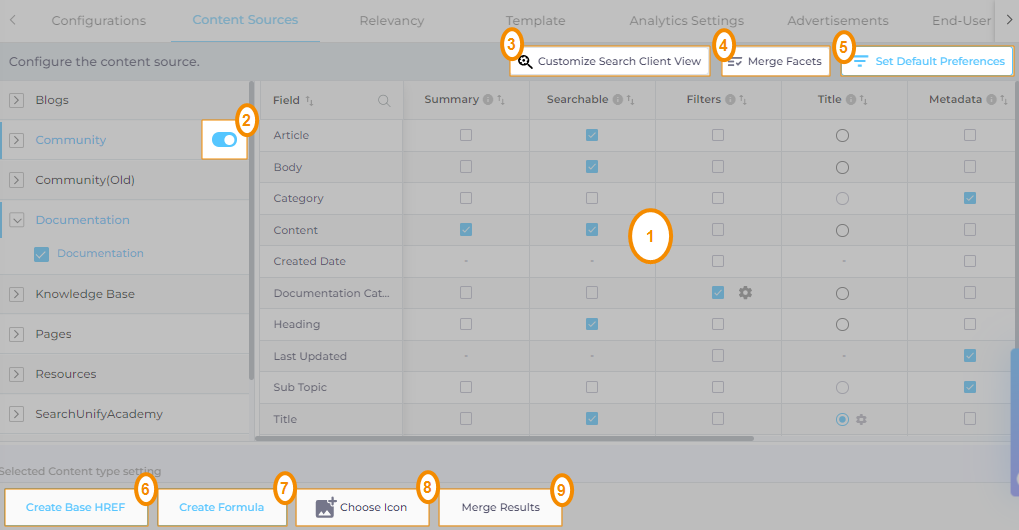This screenshot has width=1019, height=530.
Task: Click the Filters column info icon
Action: (x=729, y=100)
